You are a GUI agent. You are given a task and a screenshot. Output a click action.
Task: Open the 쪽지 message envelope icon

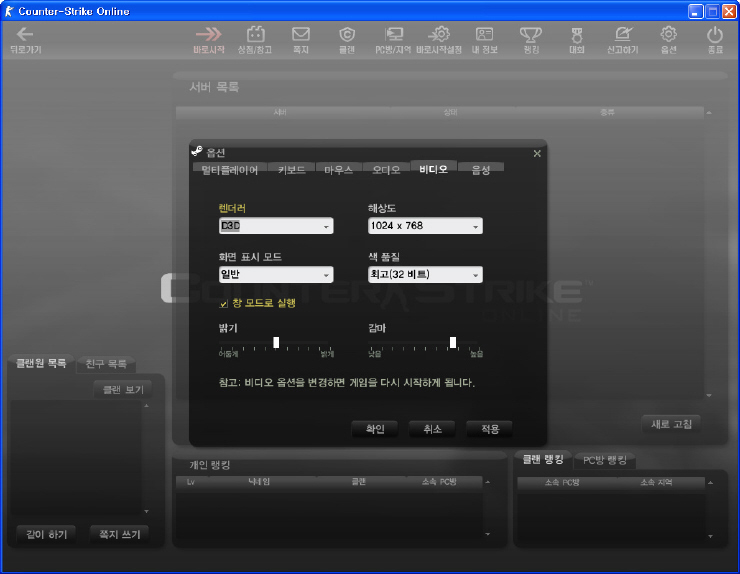[x=301, y=34]
